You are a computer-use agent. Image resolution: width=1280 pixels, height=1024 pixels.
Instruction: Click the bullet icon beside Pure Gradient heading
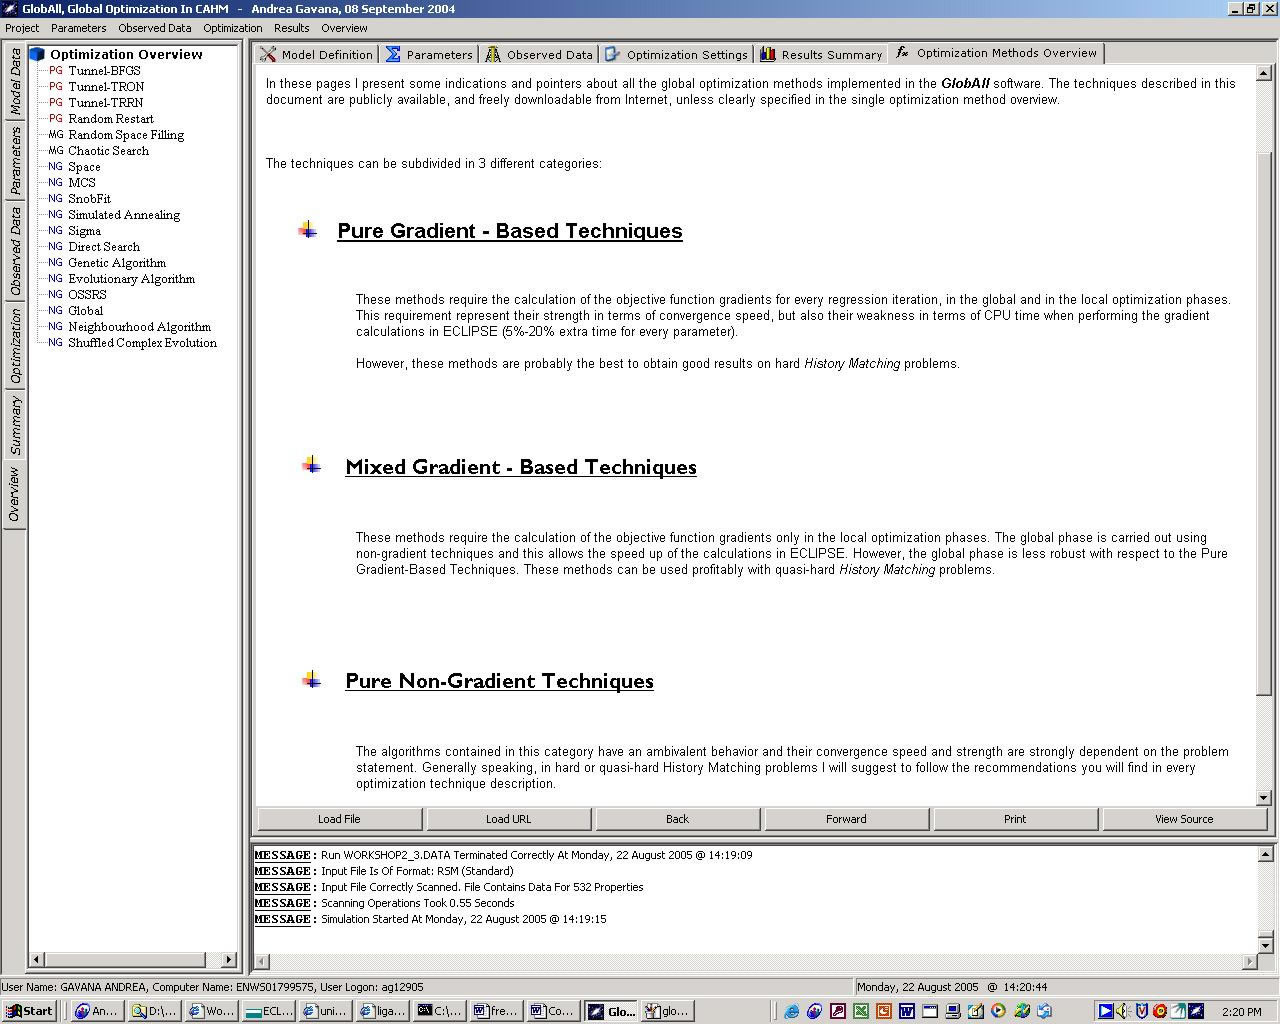point(308,231)
